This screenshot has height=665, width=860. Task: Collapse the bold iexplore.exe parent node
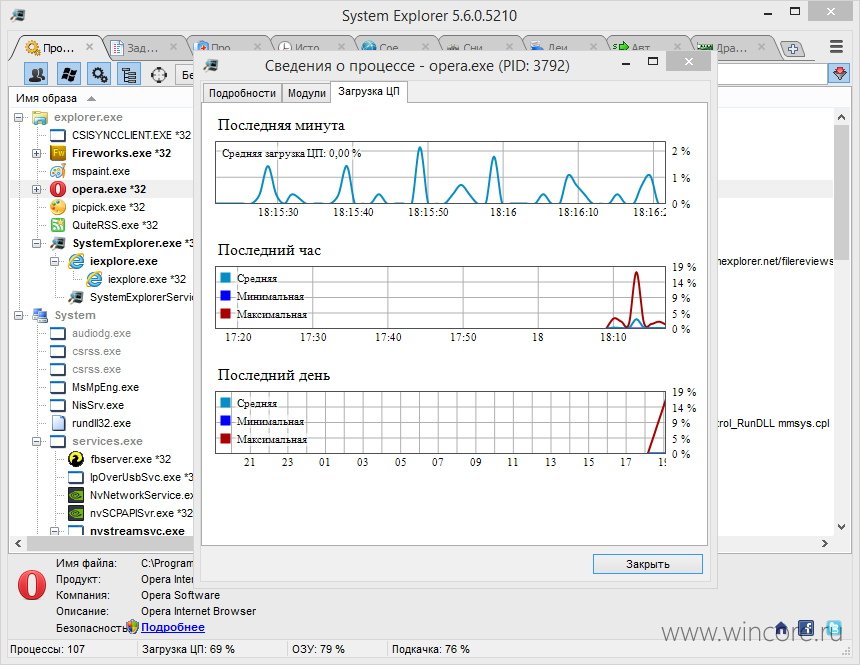[54, 261]
